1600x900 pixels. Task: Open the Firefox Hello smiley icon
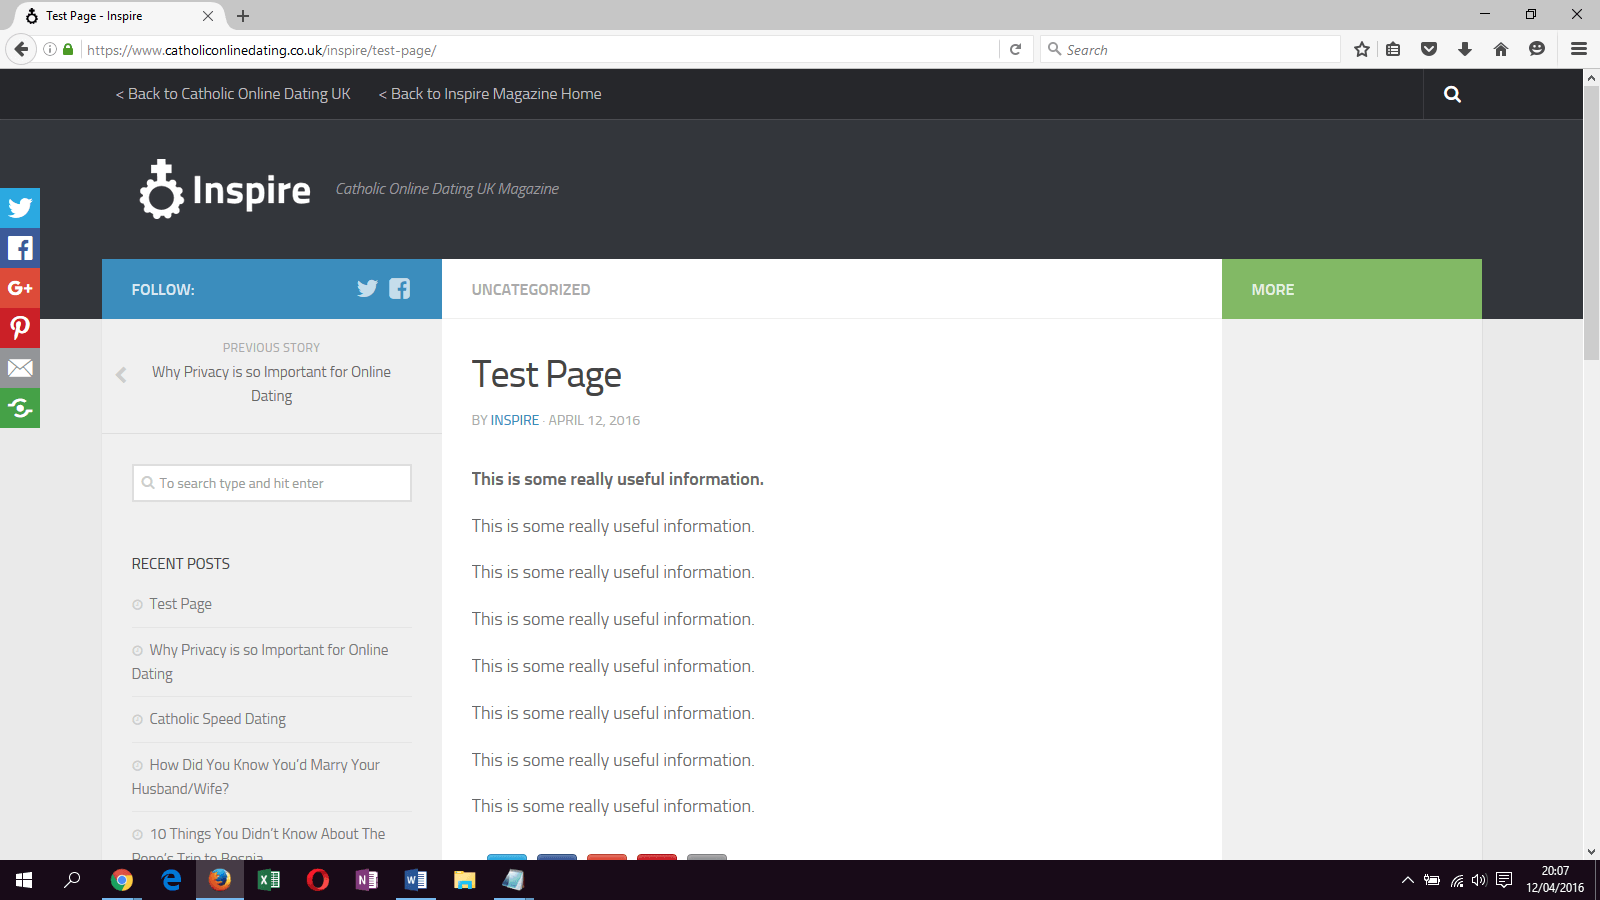point(1537,49)
